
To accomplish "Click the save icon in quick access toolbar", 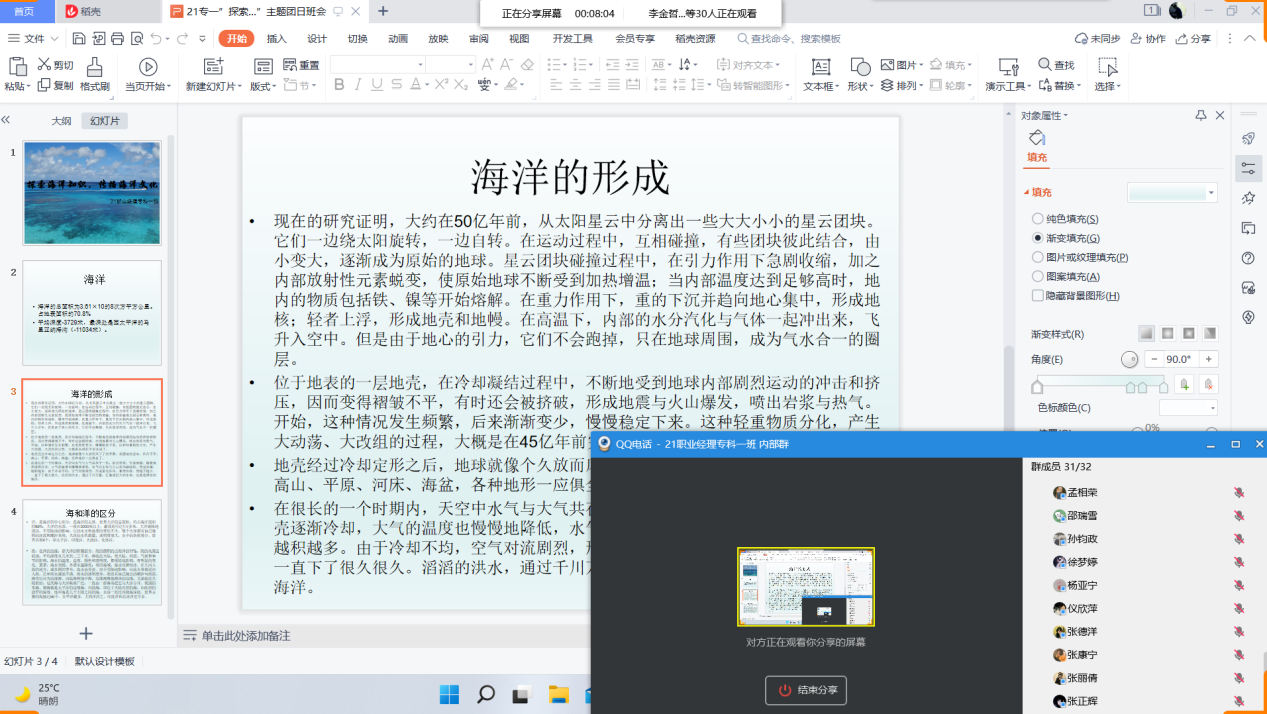I will (79, 39).
